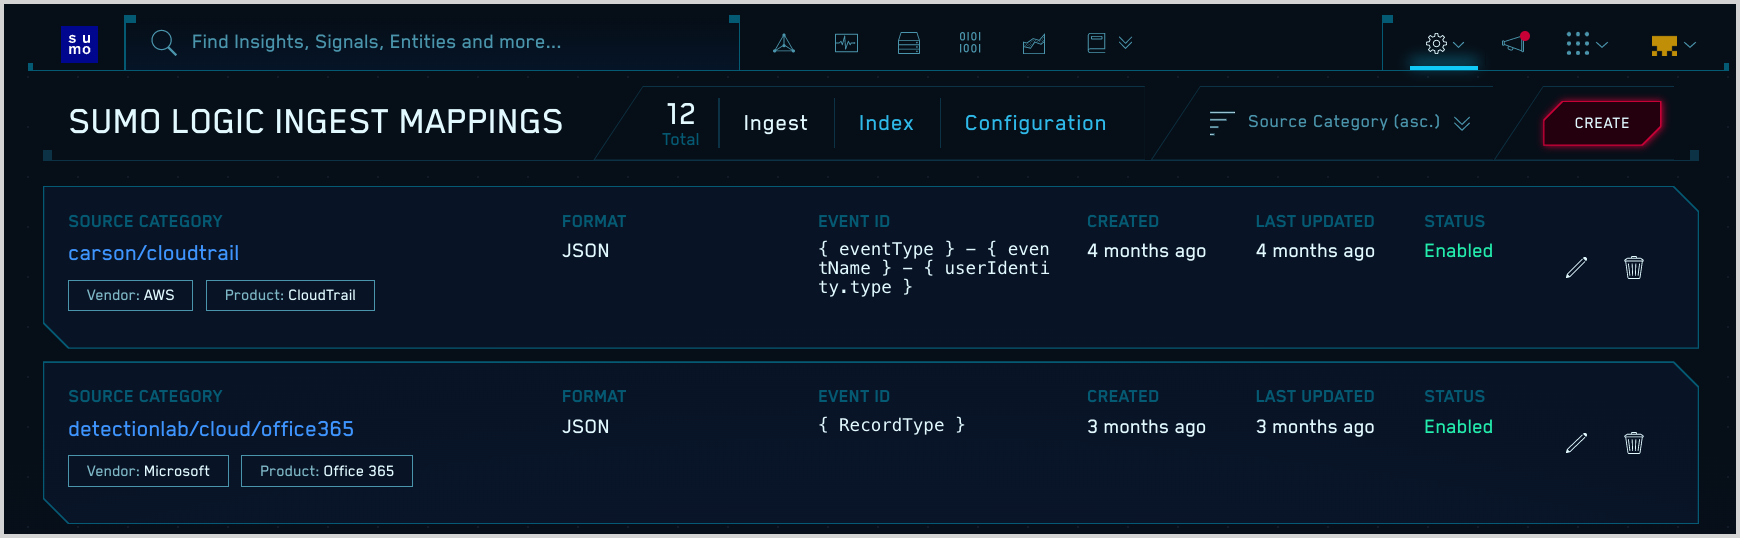Switch to the Index tab
This screenshot has height=538, width=1740.
click(886, 123)
